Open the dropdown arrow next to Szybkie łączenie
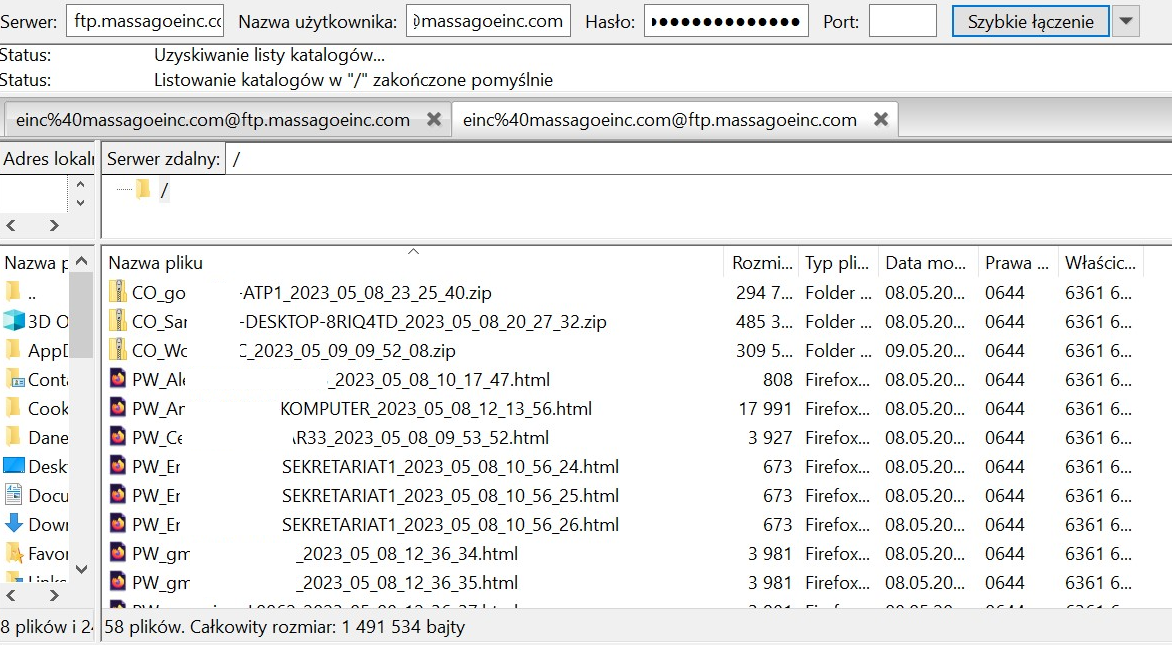Viewport: 1172px width, 645px height. point(1126,22)
